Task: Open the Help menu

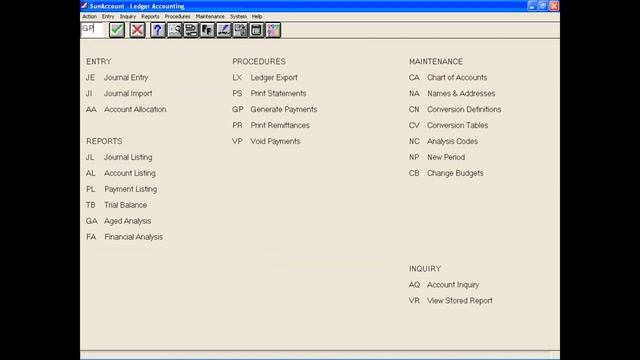Action: tap(257, 16)
